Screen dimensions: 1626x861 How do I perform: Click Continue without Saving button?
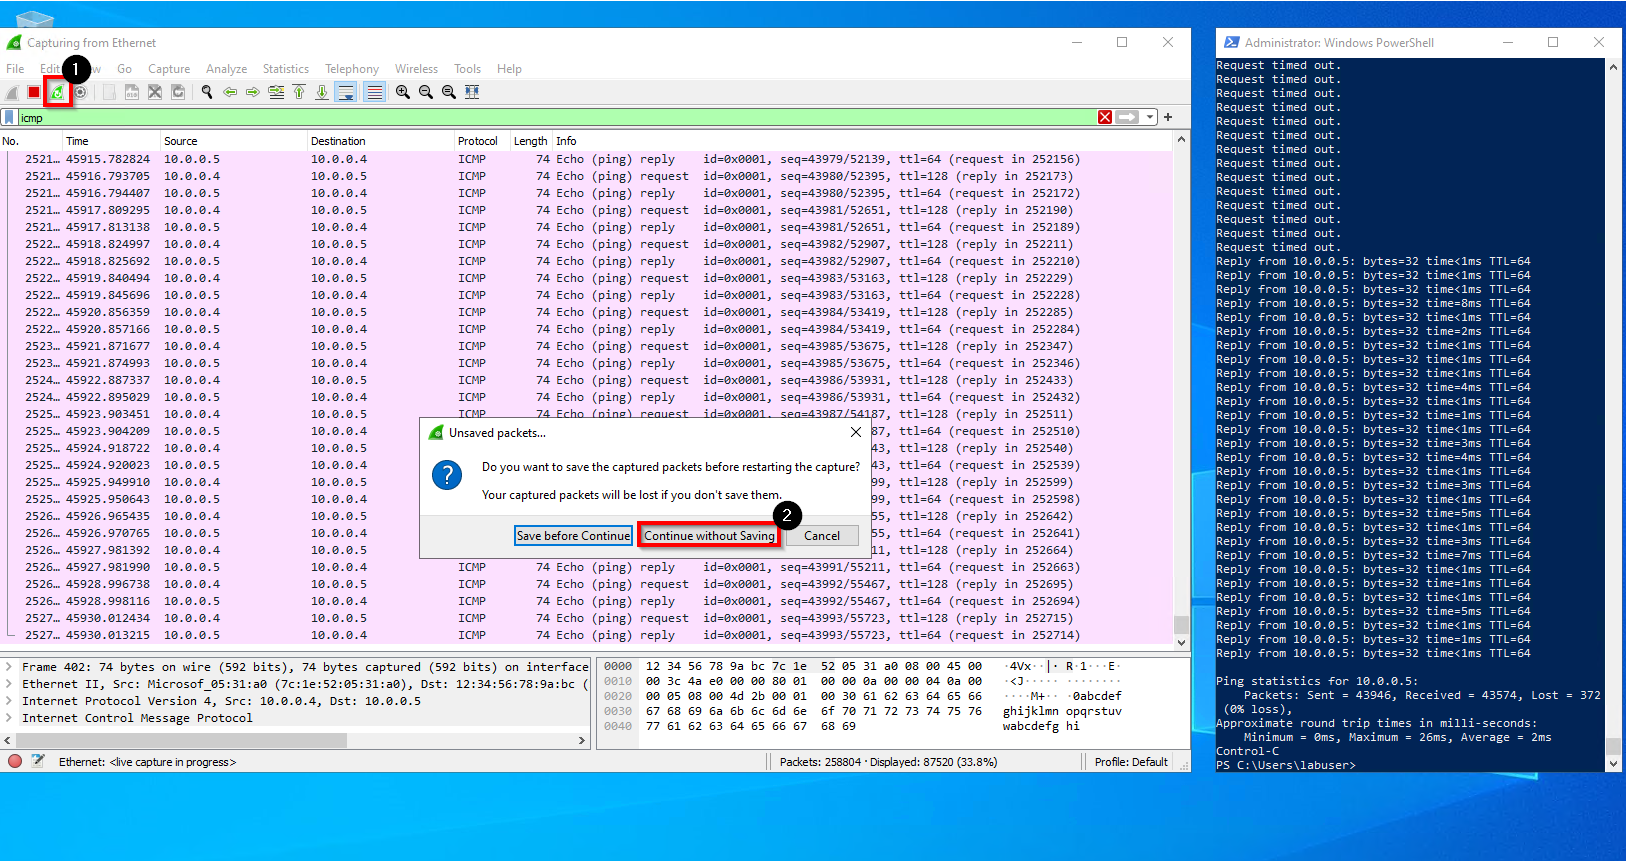pos(709,536)
